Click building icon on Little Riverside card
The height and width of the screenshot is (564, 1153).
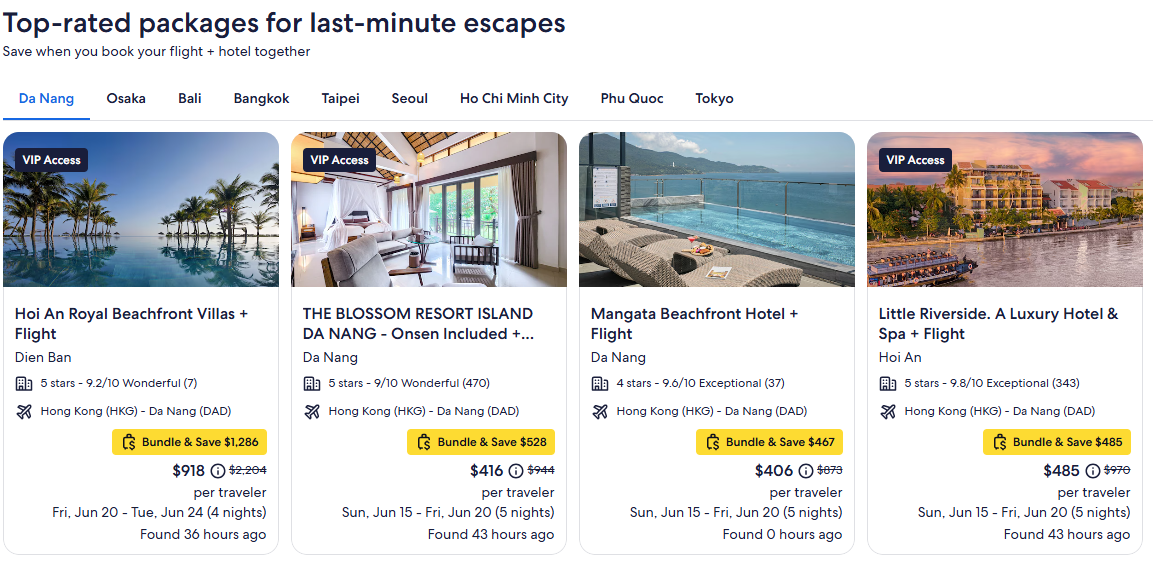click(x=888, y=383)
